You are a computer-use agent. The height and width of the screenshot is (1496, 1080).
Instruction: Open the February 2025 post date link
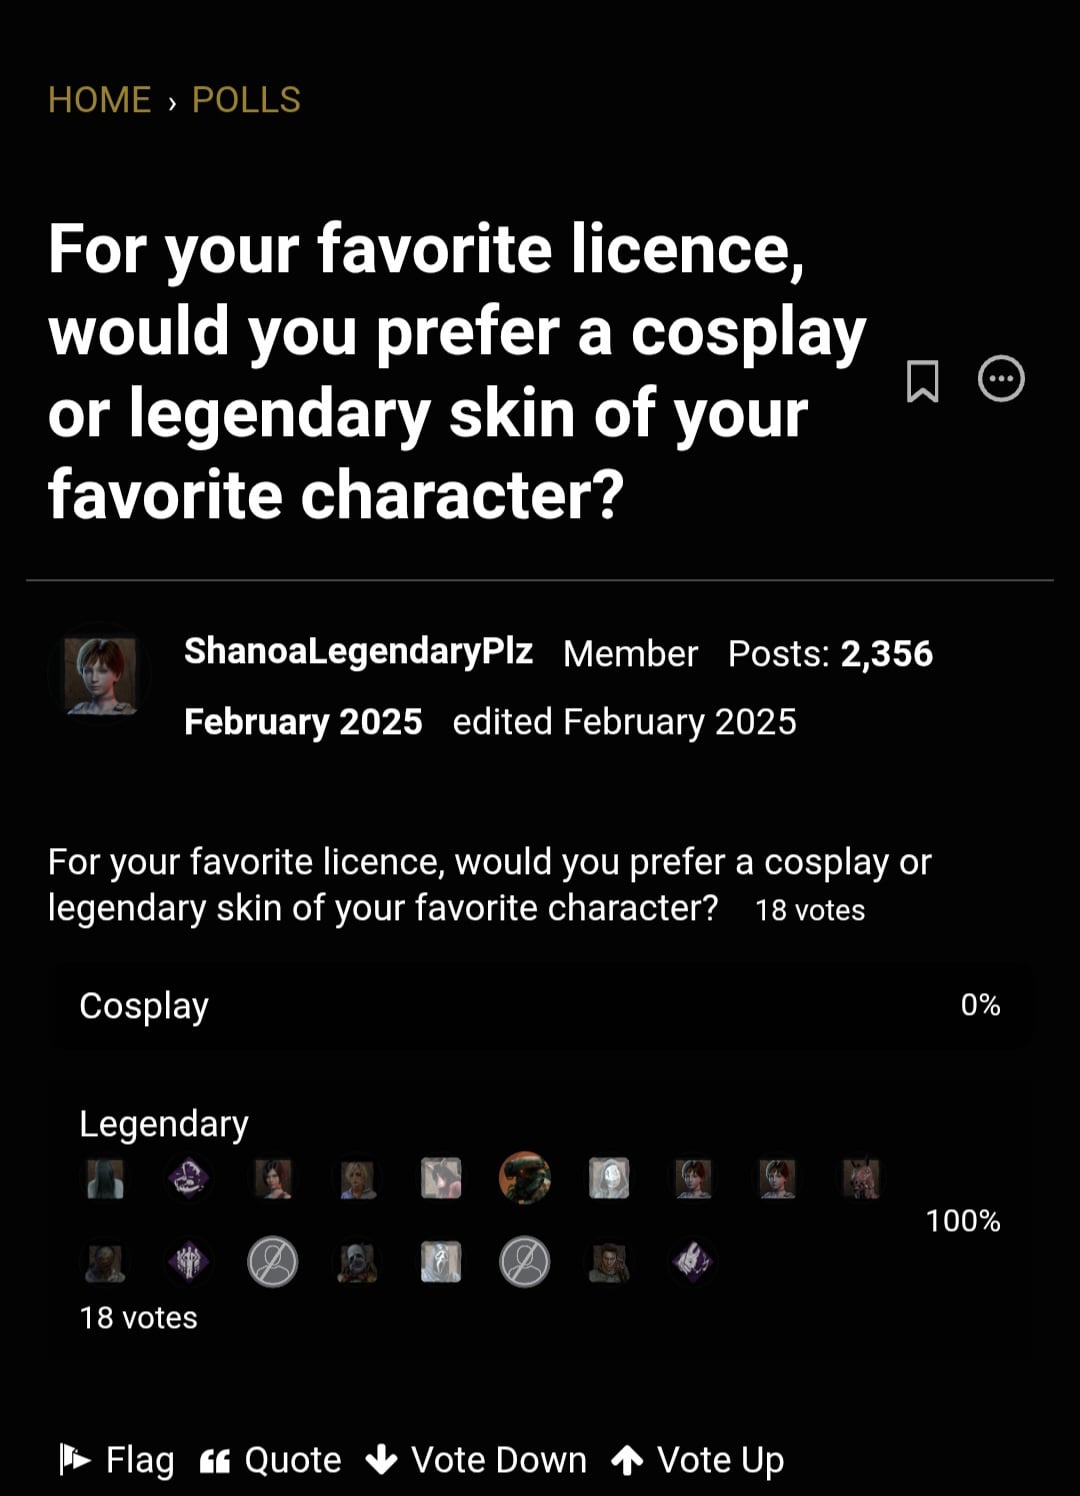[x=303, y=722]
